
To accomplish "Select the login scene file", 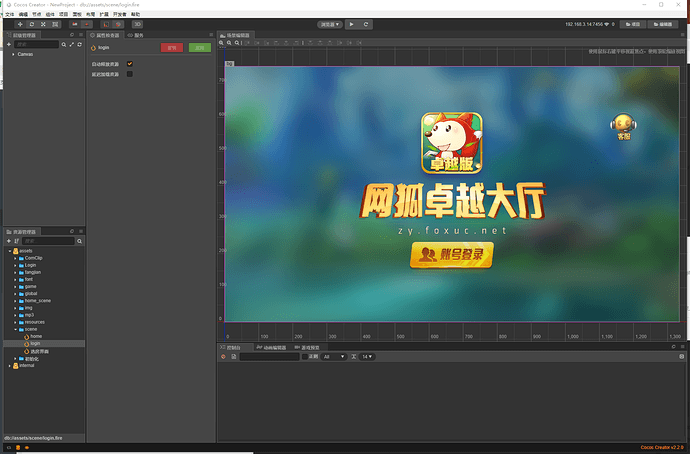I will point(35,343).
